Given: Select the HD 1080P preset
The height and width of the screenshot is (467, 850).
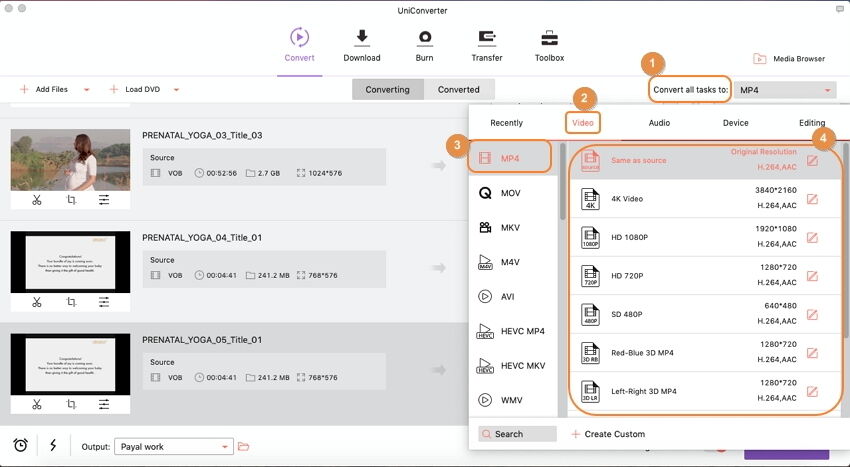Looking at the screenshot, I should coord(705,238).
